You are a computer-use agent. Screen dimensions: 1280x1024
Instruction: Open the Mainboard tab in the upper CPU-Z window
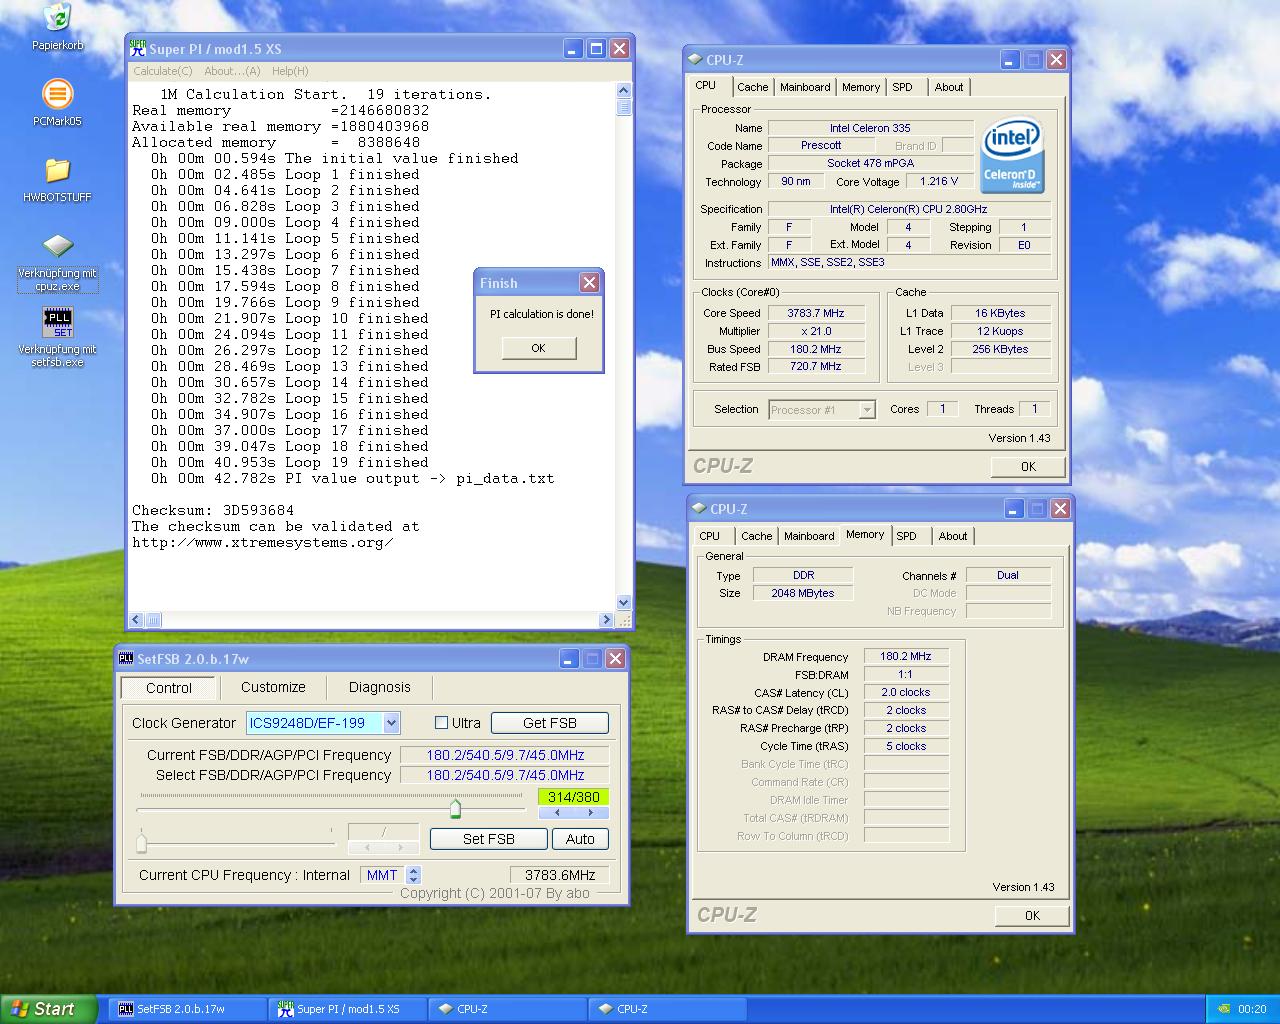coord(805,87)
